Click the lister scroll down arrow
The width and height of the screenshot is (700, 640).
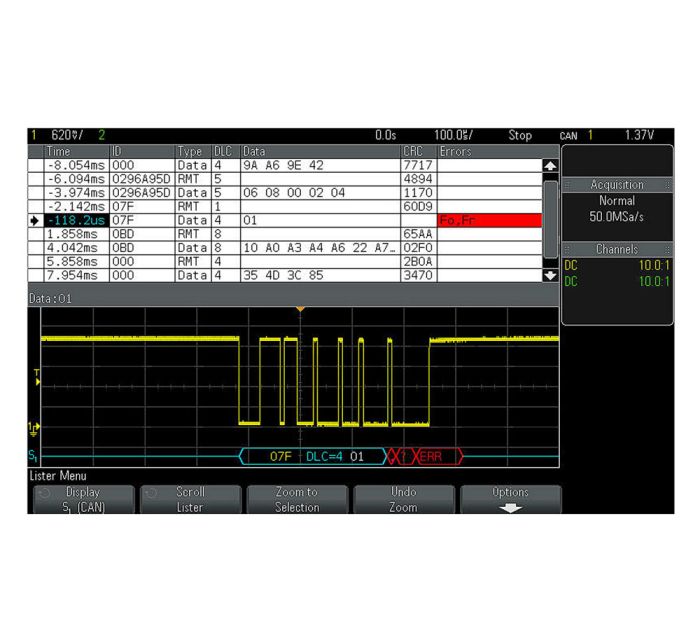(x=550, y=275)
